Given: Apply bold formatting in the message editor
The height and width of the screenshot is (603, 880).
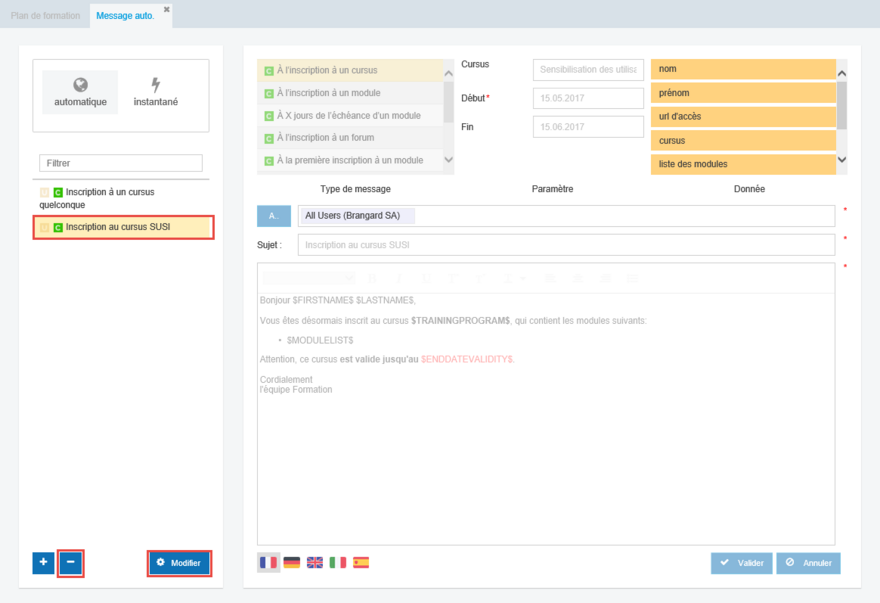Looking at the screenshot, I should [x=371, y=278].
